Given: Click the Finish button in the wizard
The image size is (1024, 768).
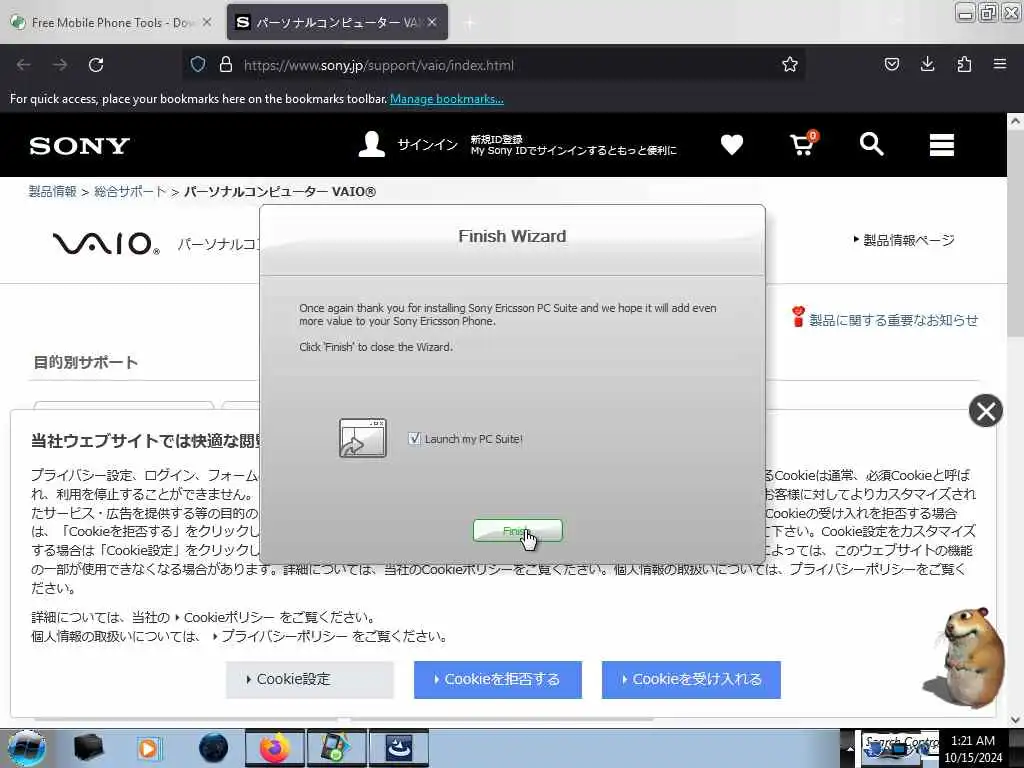Looking at the screenshot, I should point(517,530).
